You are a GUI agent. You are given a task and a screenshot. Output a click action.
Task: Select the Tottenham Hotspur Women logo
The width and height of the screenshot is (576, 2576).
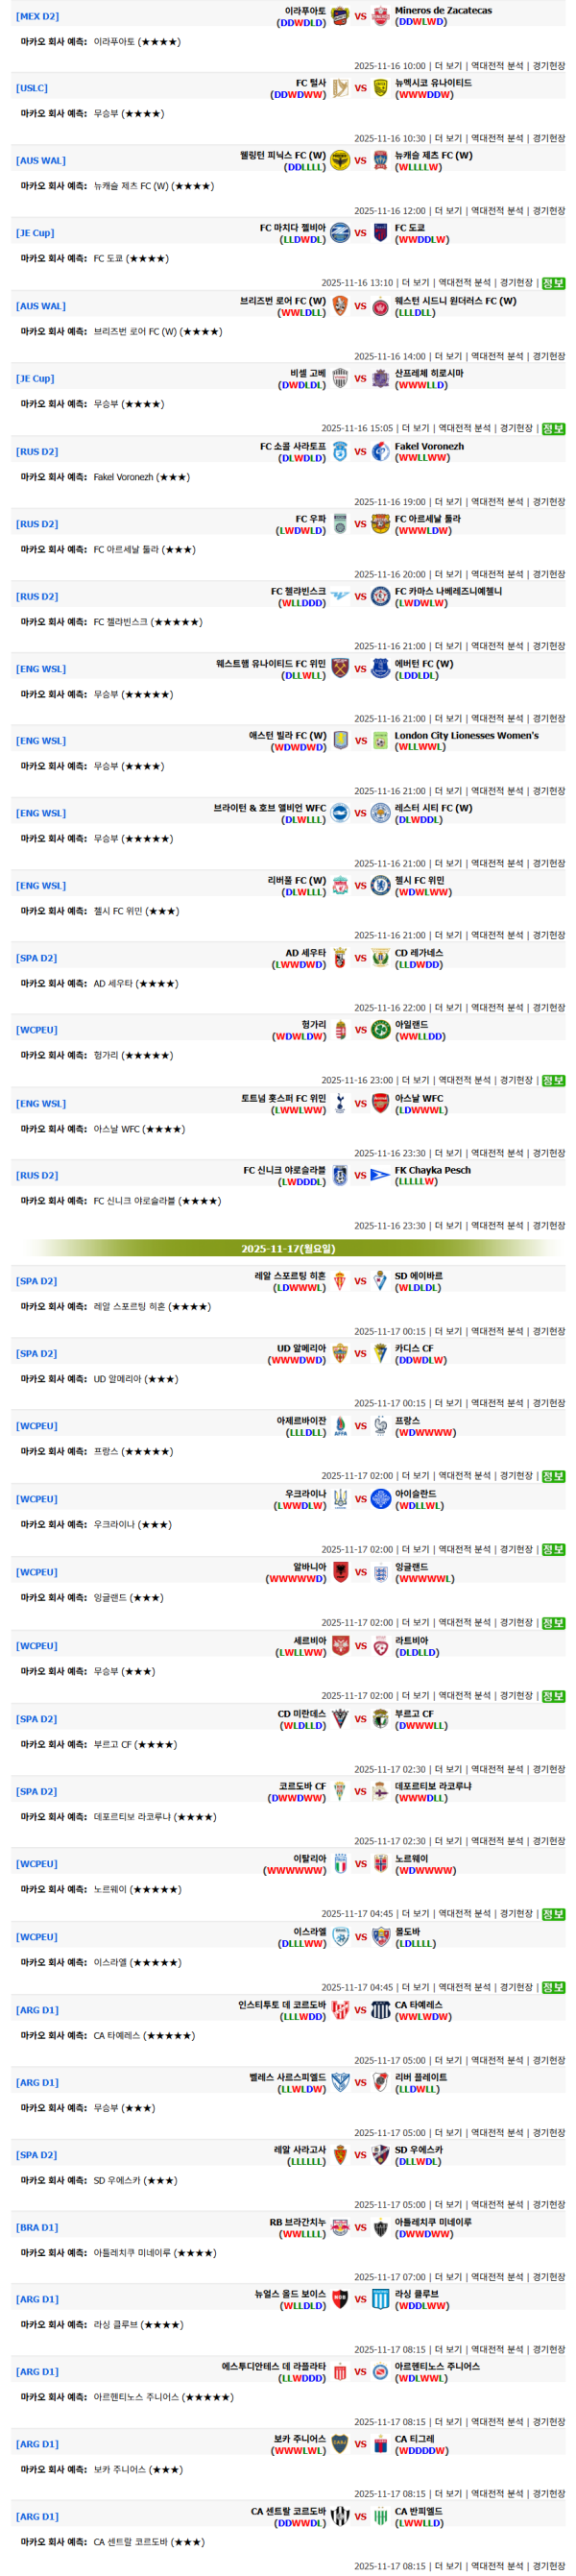340,1103
